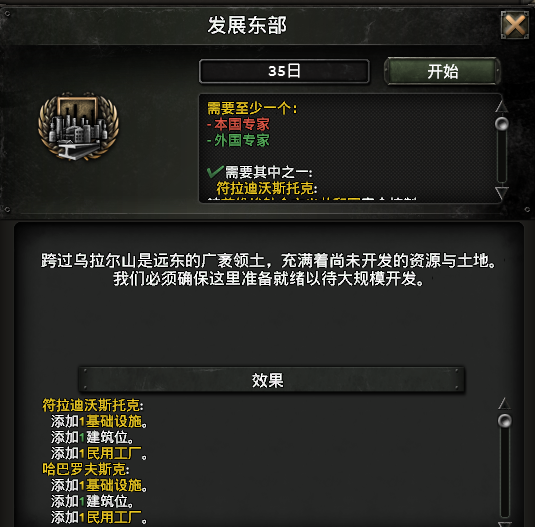
Task: Click the 本国专家 requirement text
Action: point(242,124)
